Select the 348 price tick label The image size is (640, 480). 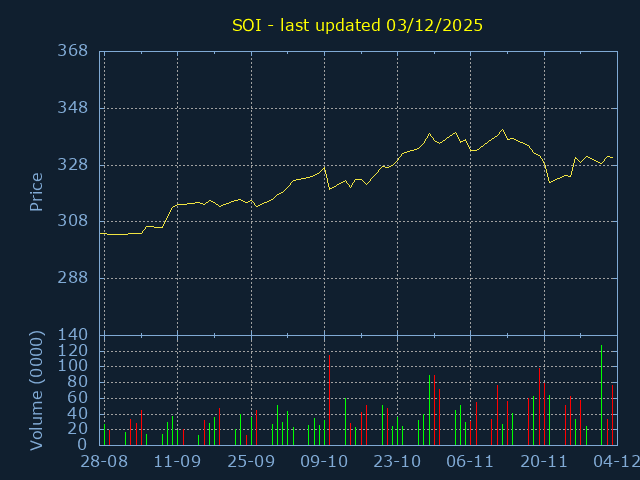72,108
